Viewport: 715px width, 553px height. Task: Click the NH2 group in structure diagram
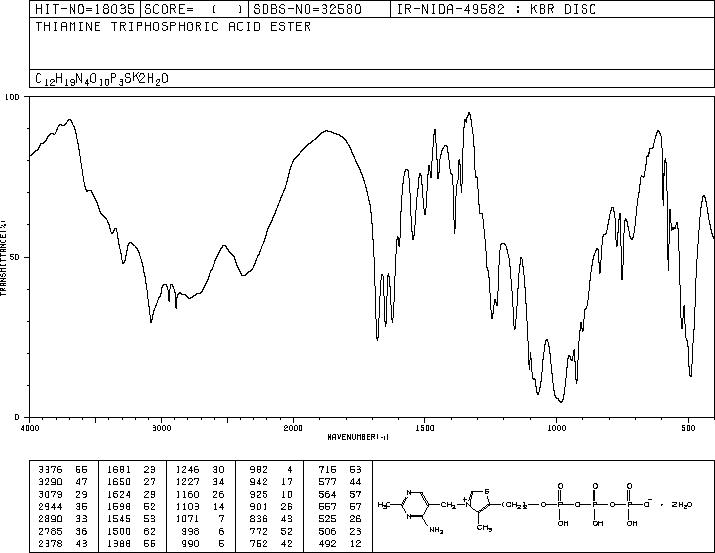coord(436,531)
